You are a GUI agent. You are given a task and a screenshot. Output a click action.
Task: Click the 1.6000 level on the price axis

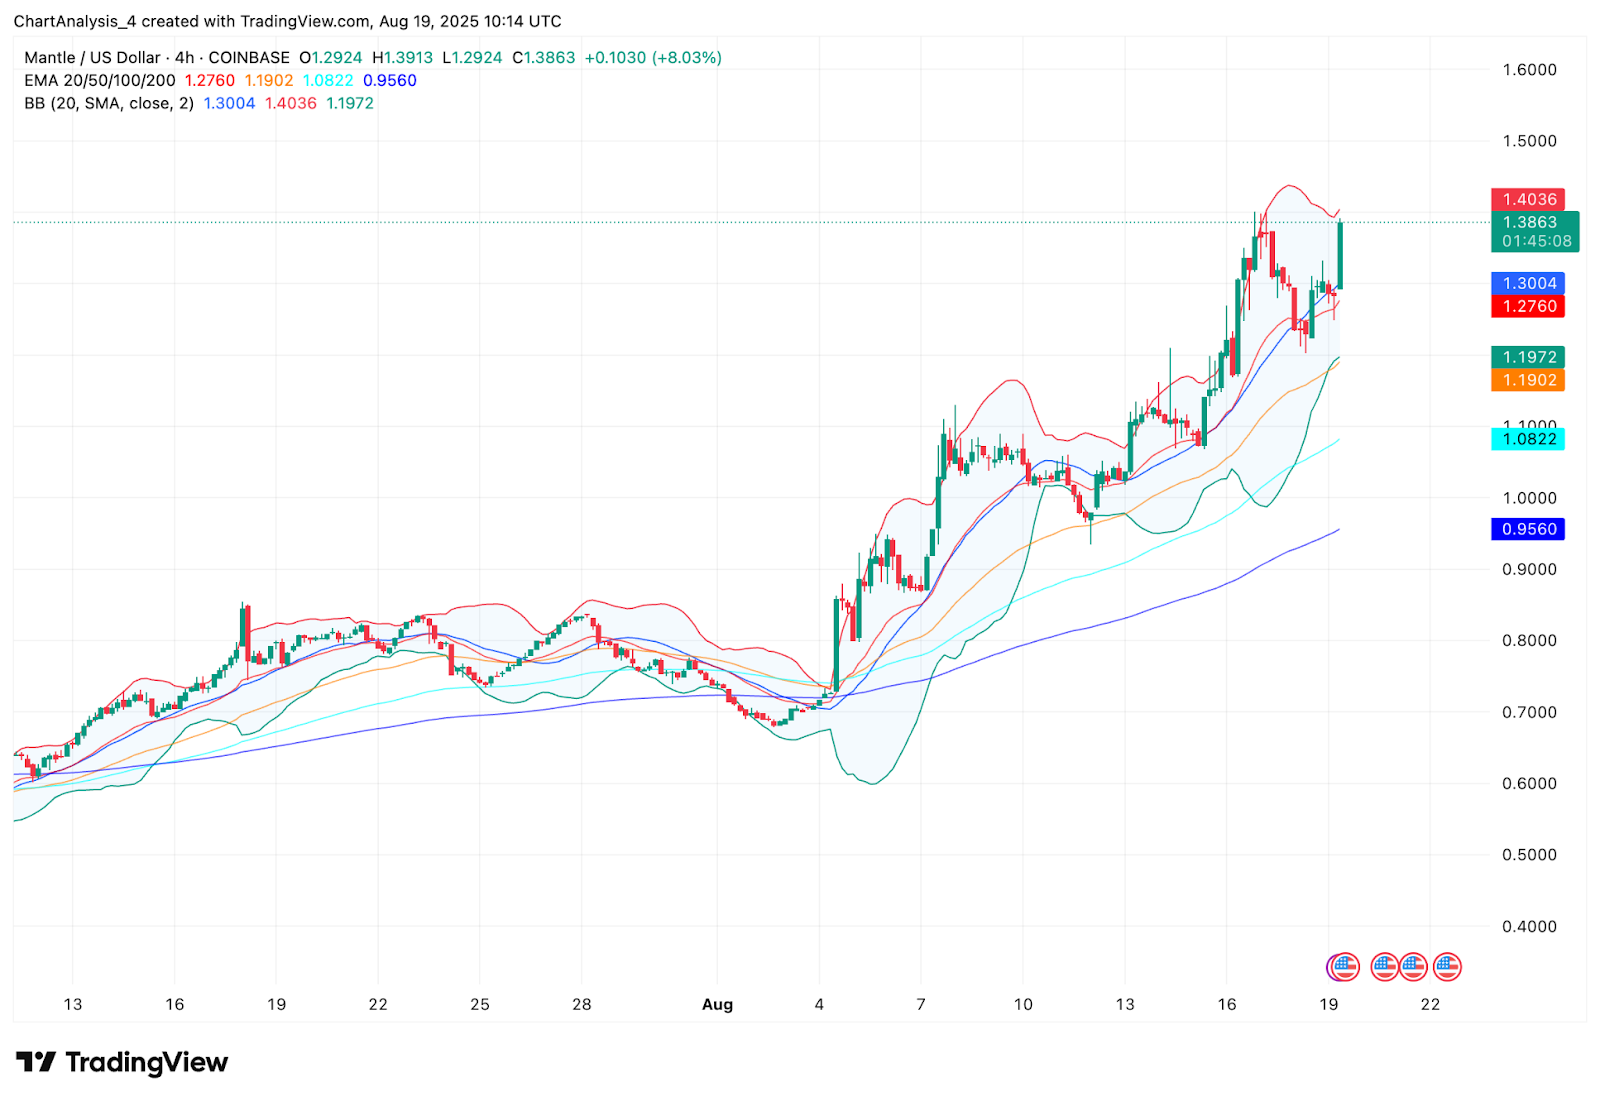click(1529, 70)
